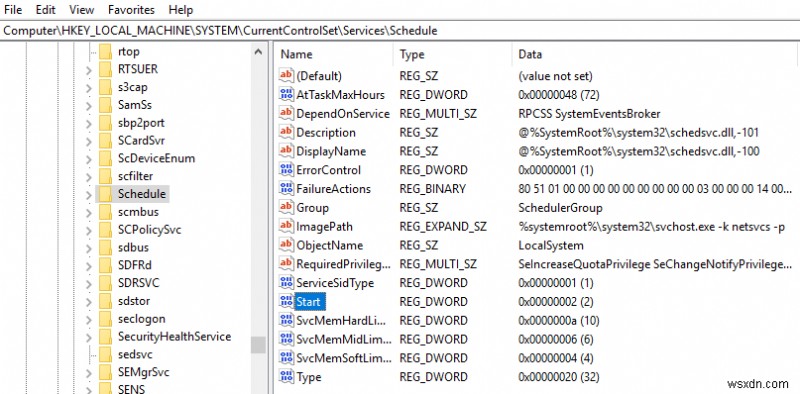Click the RequiredPrivileg... value icon
Image resolution: width=800 pixels, height=394 pixels.
click(x=286, y=264)
